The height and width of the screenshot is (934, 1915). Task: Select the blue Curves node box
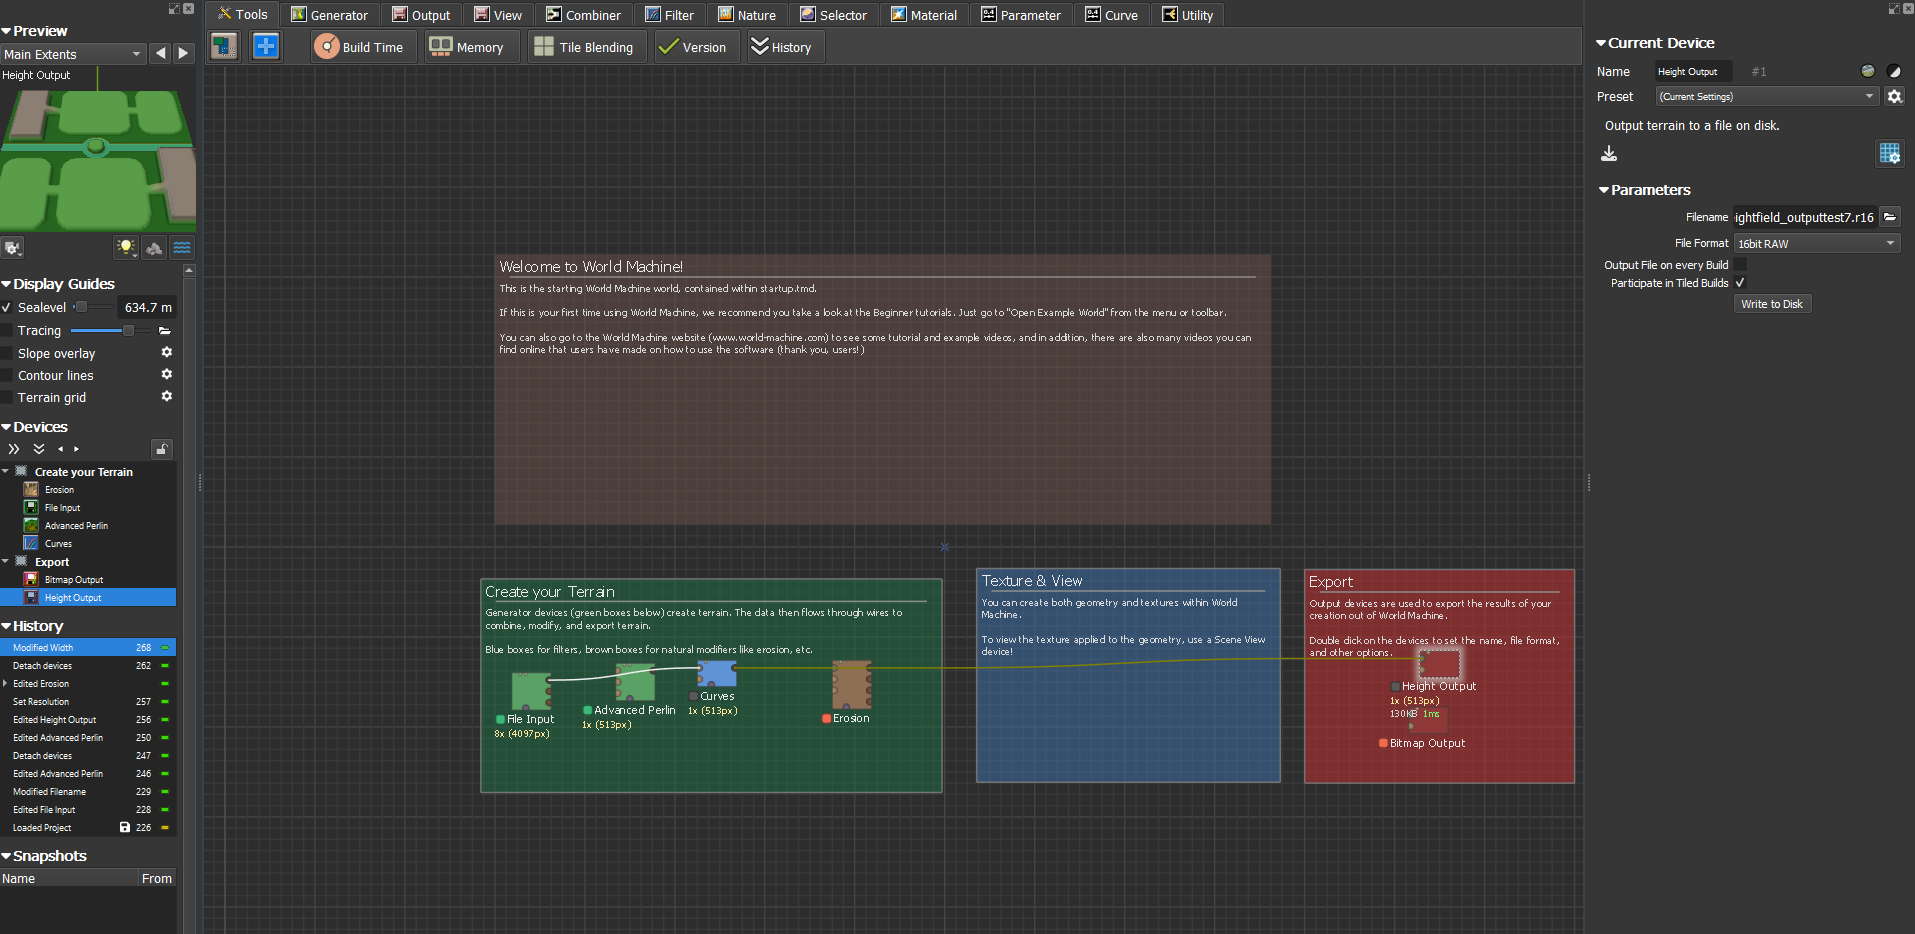click(x=717, y=673)
